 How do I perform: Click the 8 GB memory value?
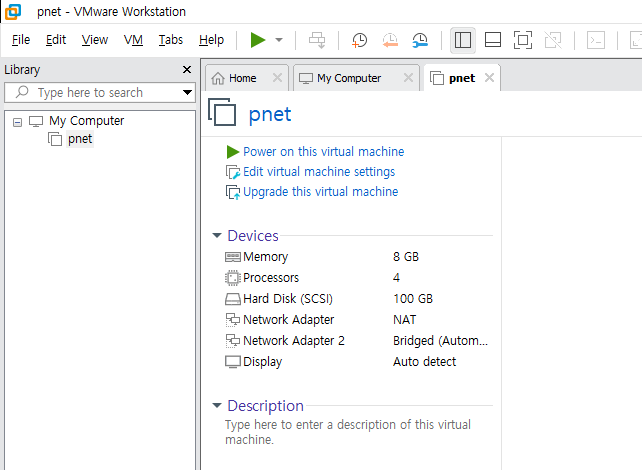[406, 257]
